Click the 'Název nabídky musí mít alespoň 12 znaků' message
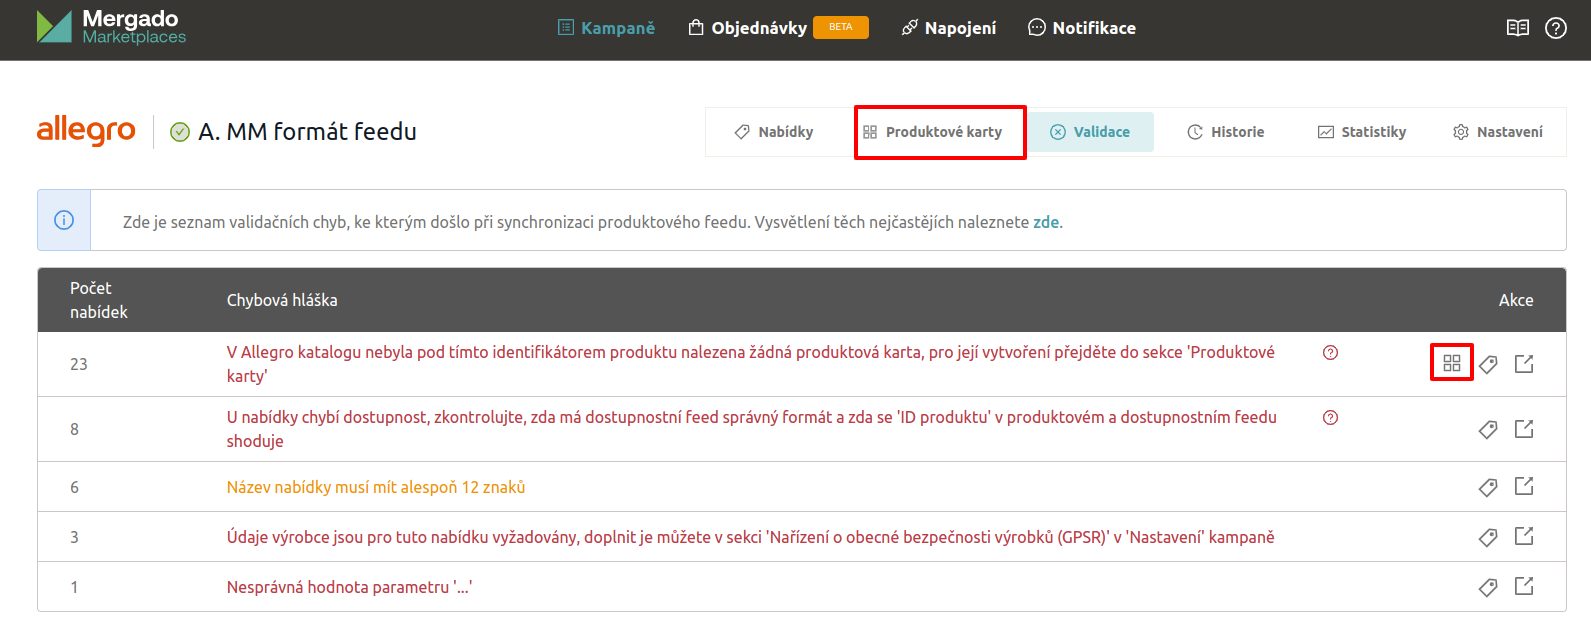This screenshot has height=626, width=1591. point(376,487)
